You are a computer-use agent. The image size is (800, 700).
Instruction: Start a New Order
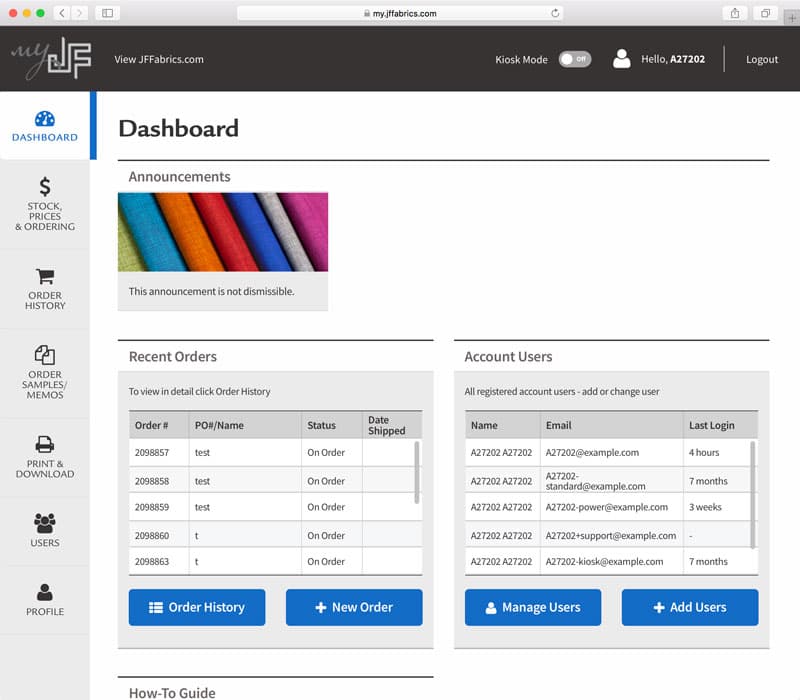coord(354,607)
